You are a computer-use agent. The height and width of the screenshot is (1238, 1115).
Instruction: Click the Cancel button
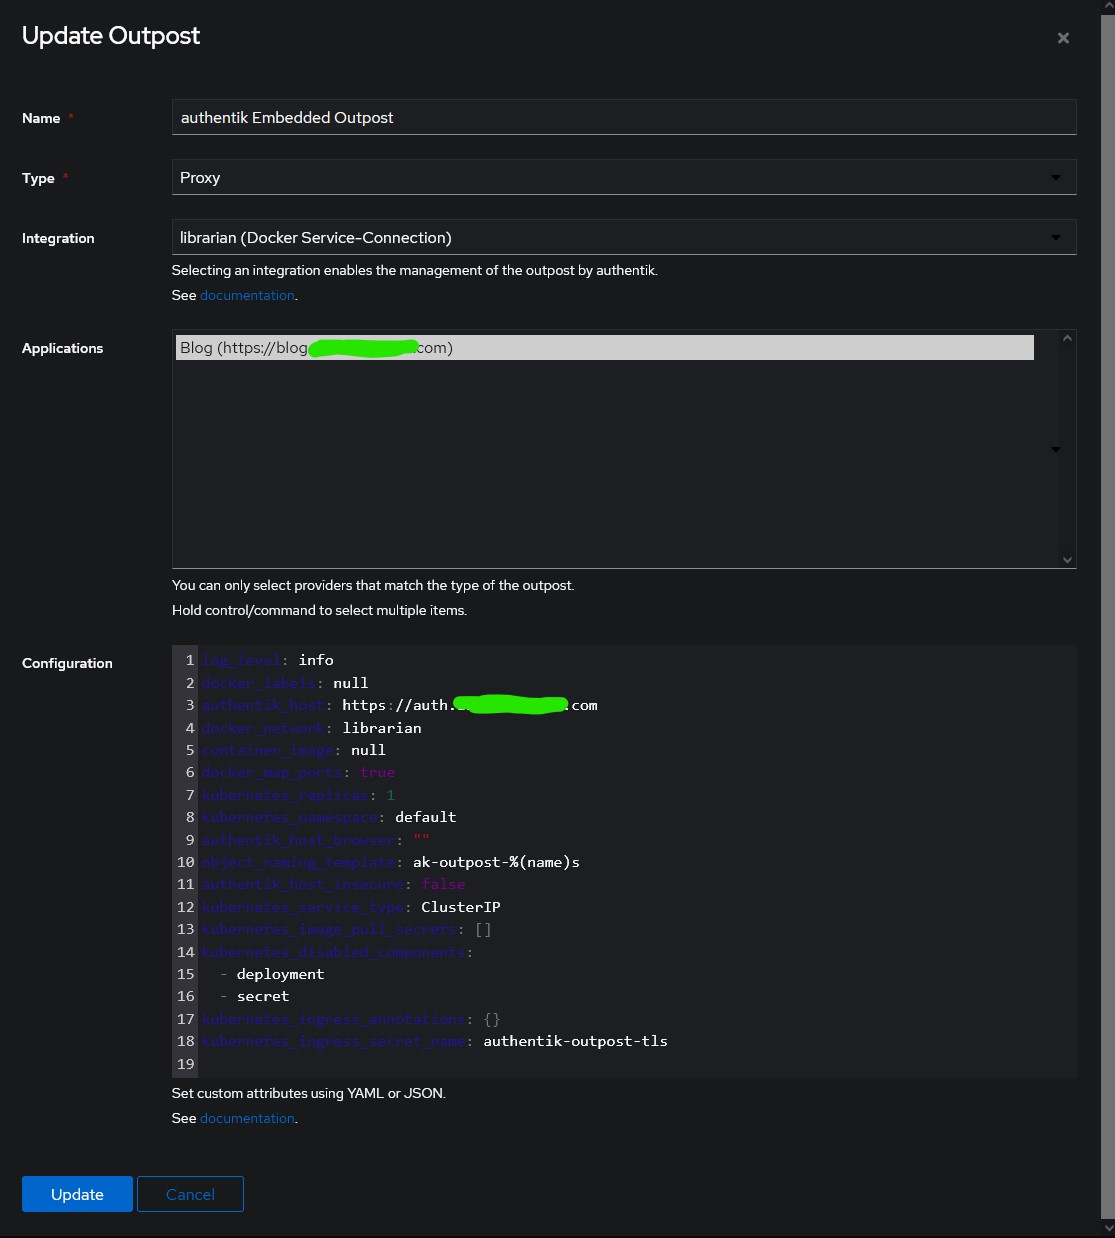(190, 1194)
